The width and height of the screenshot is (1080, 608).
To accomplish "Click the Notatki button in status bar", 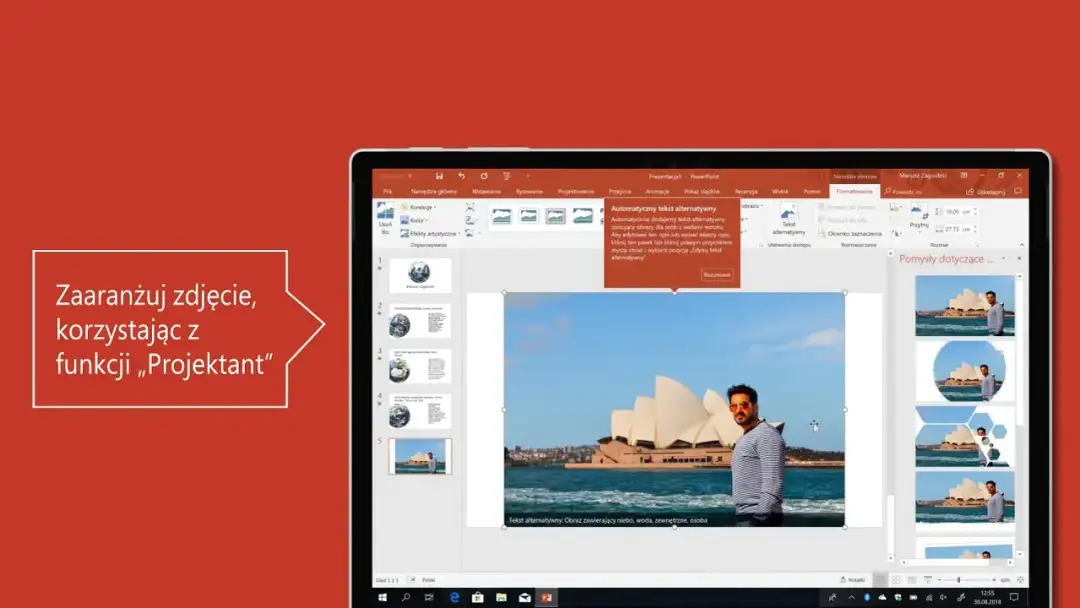I will point(852,580).
